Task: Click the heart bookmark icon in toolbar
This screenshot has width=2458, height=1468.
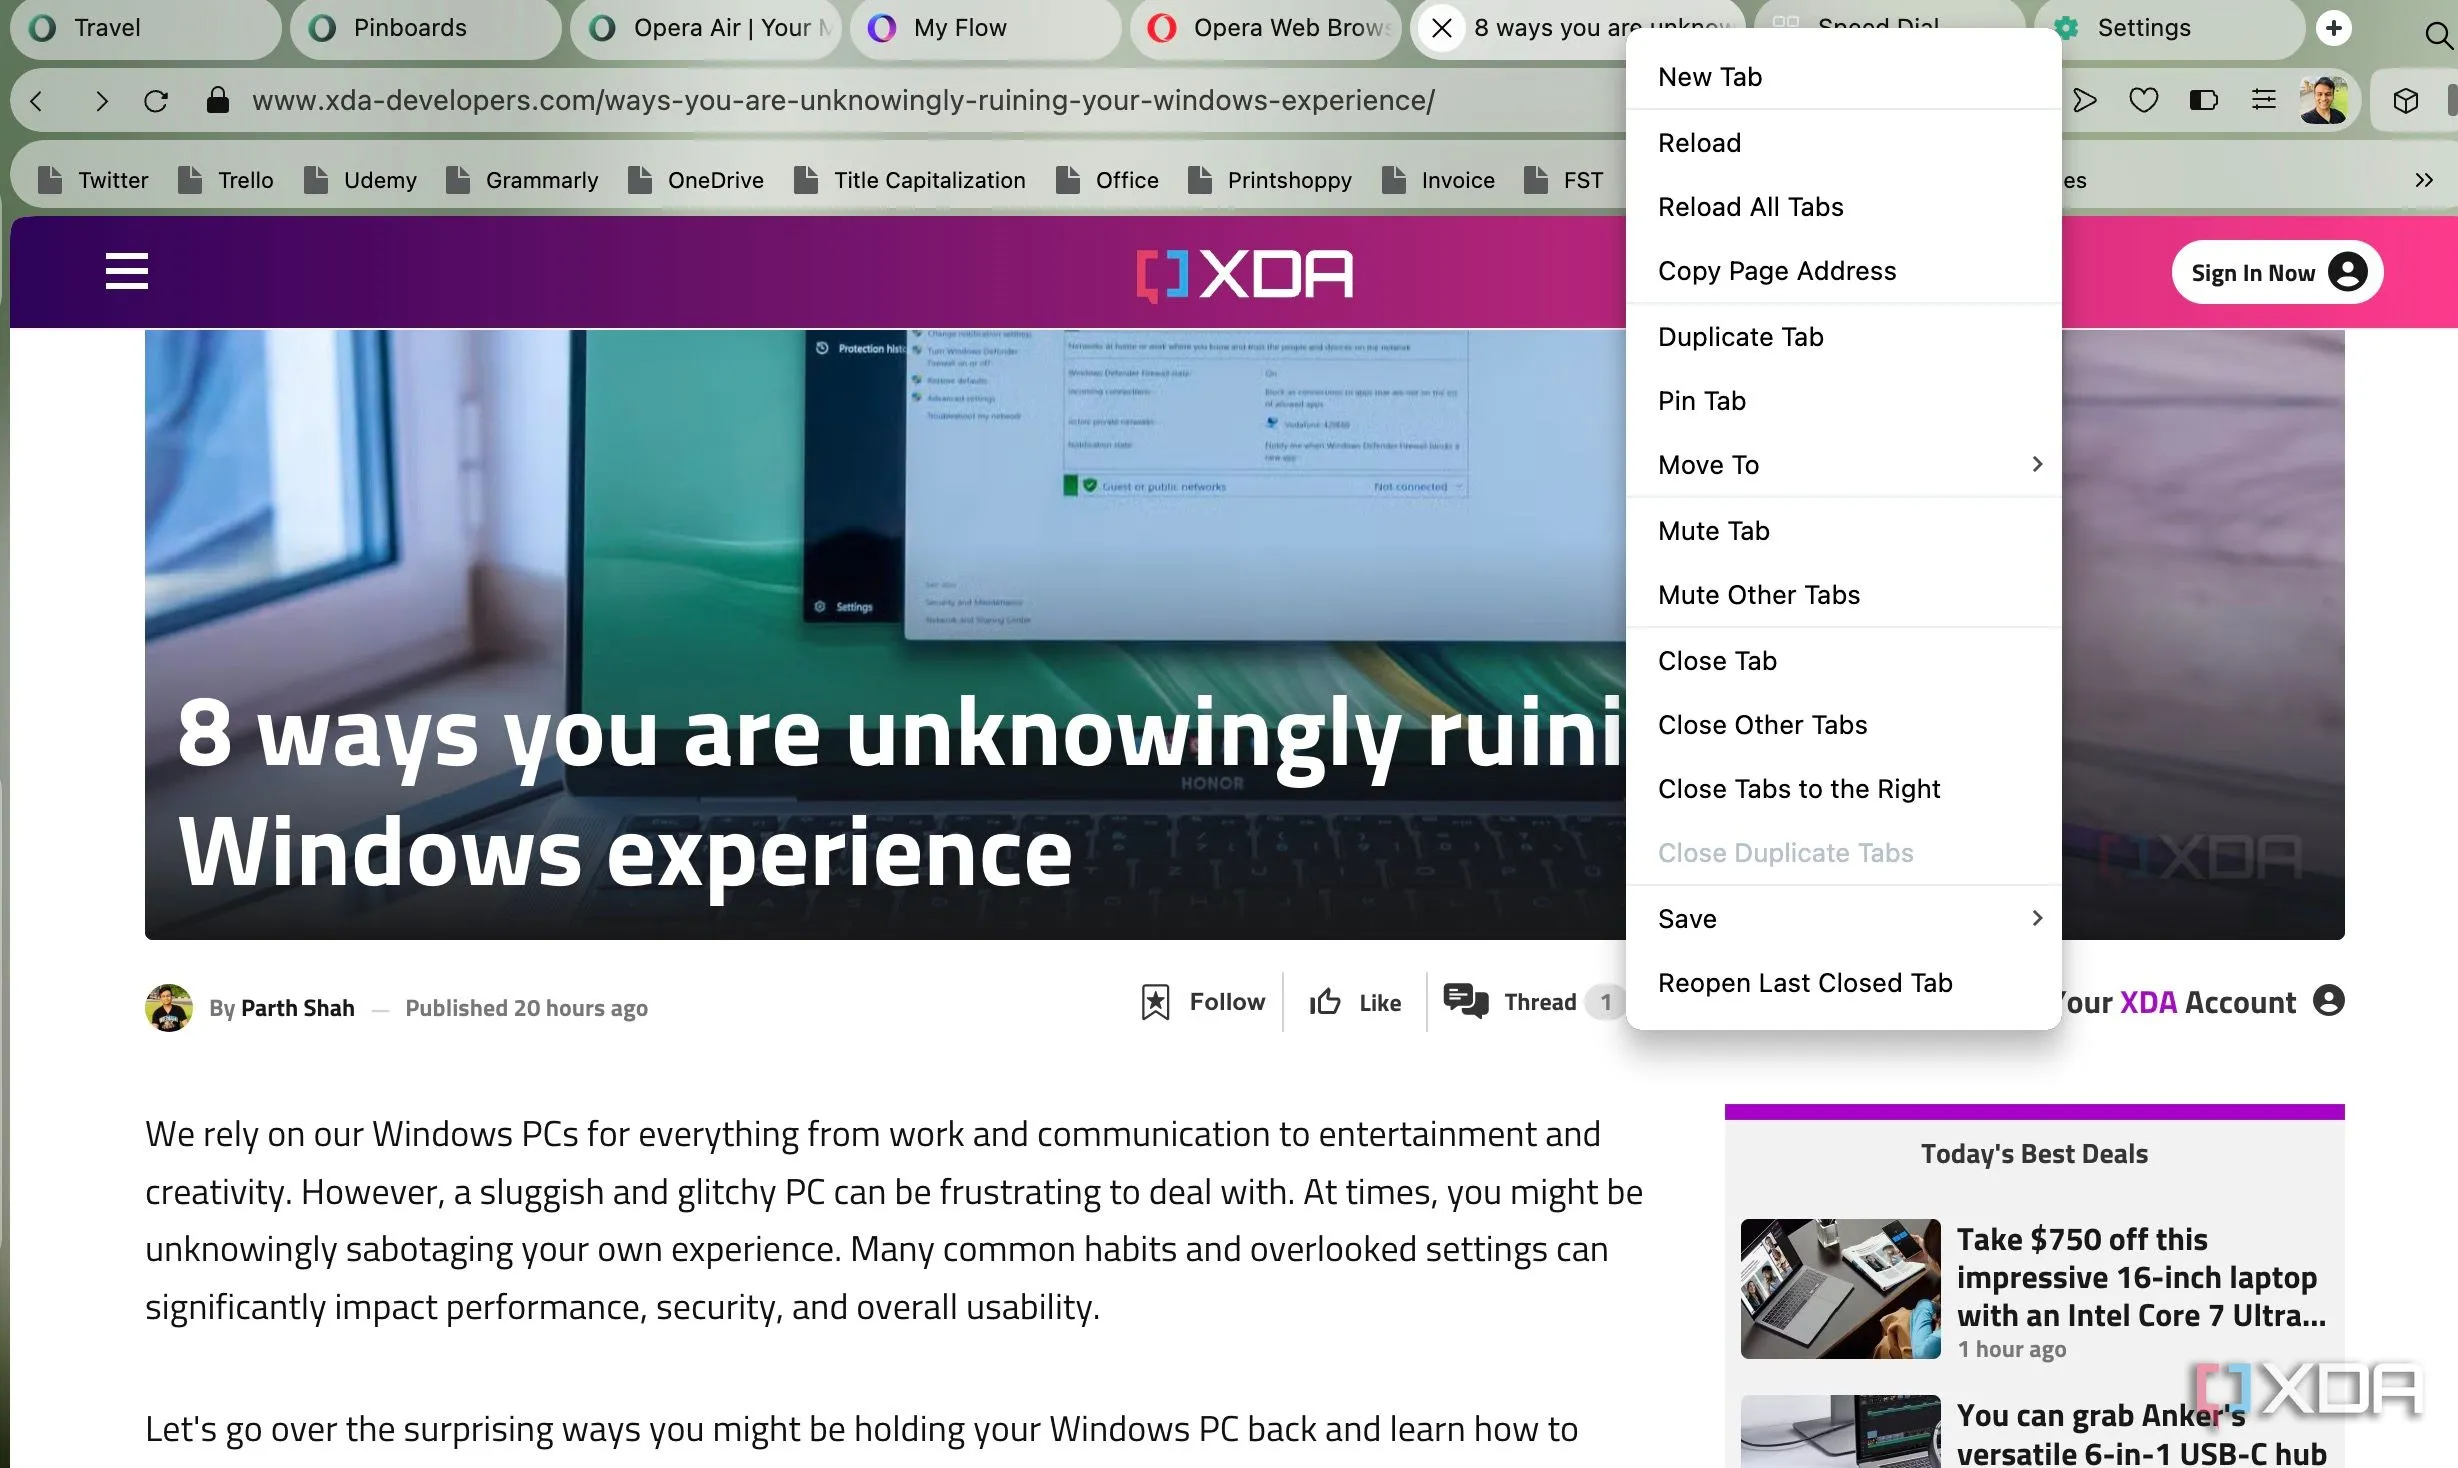Action: 2143,100
